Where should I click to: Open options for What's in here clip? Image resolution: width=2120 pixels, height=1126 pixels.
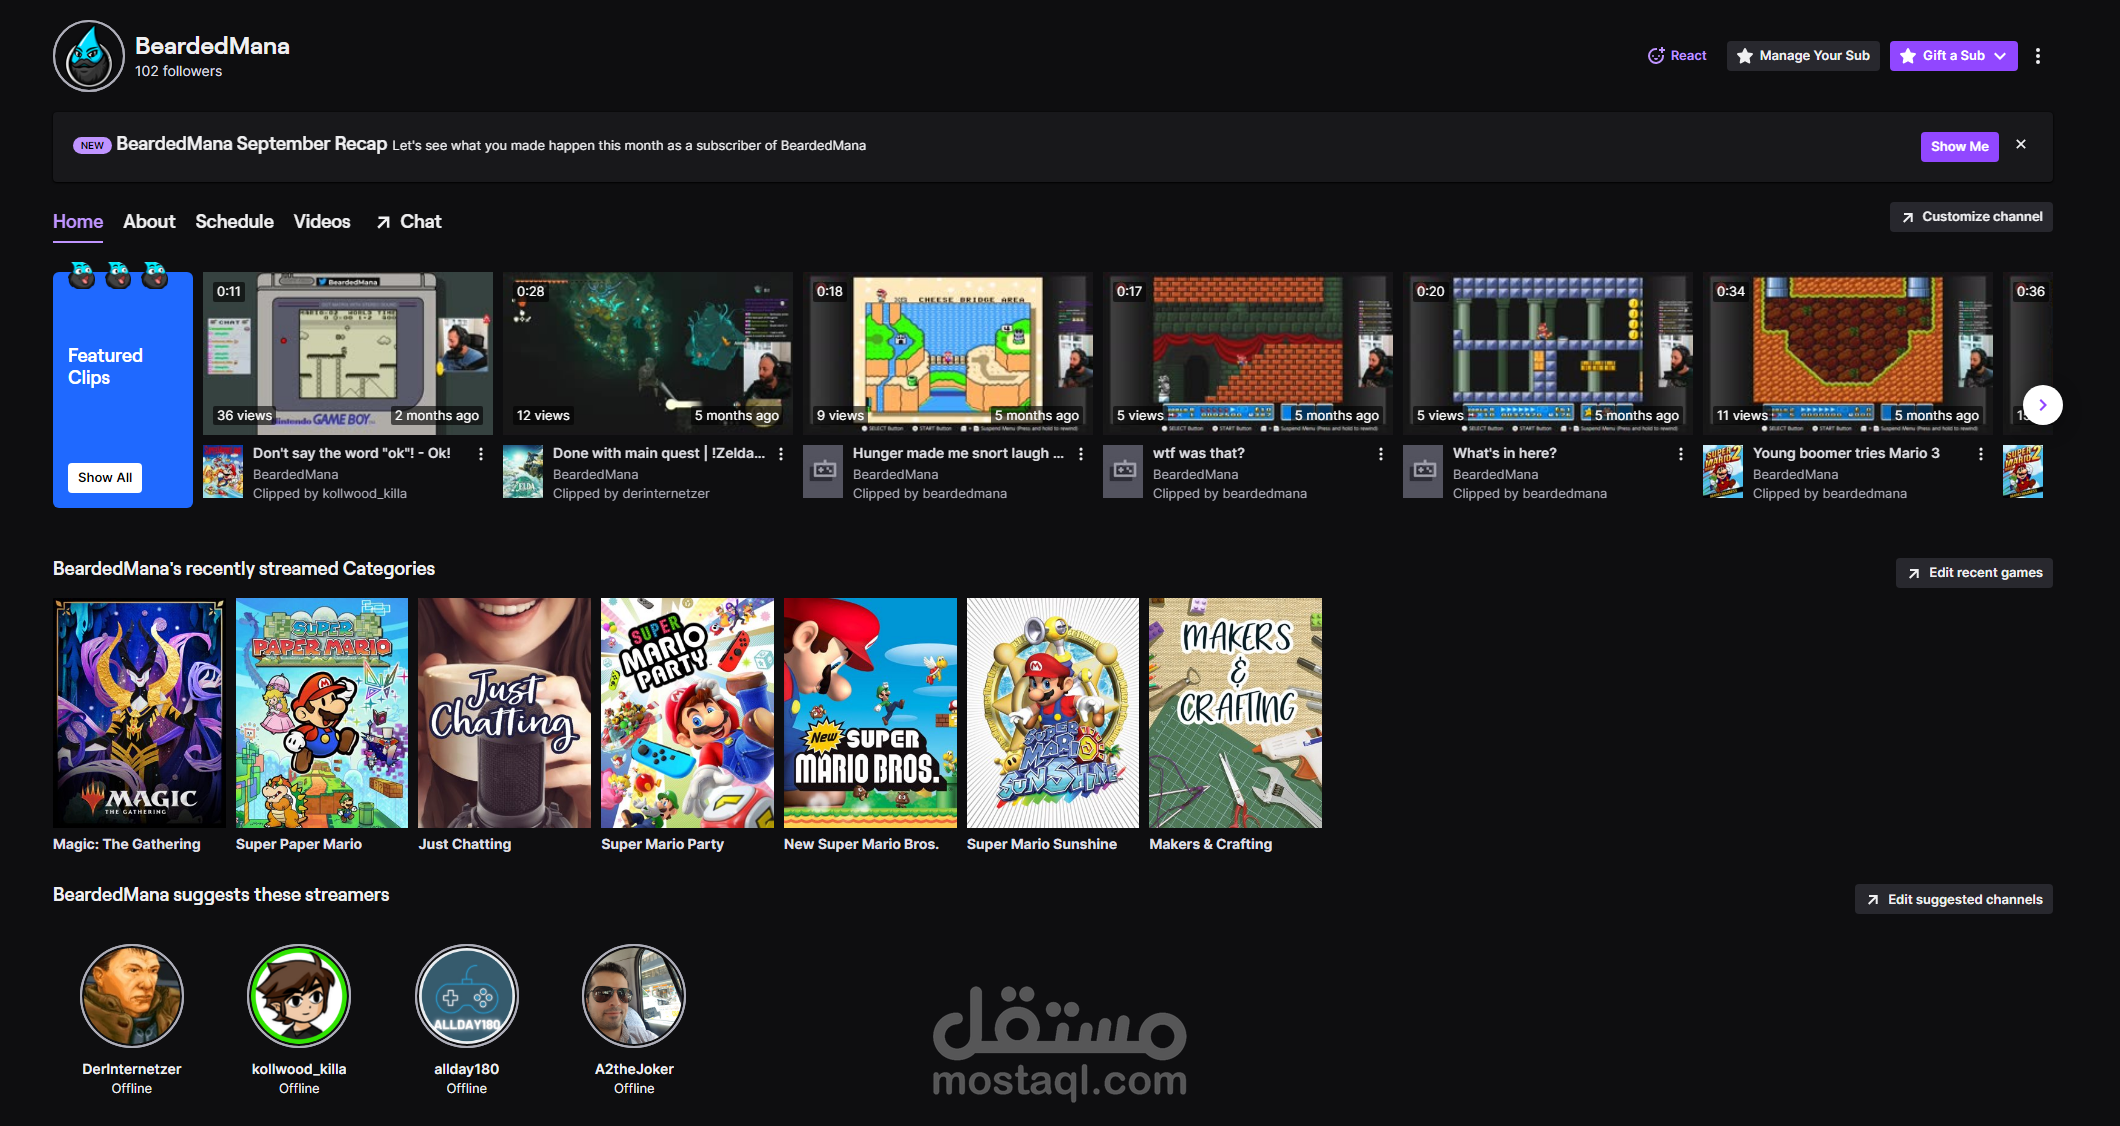tap(1681, 454)
